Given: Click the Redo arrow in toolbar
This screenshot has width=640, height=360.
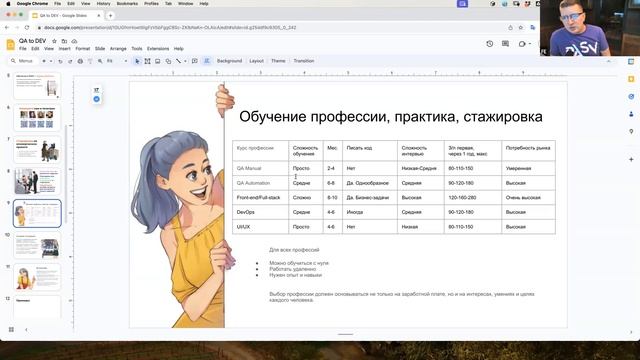Looking at the screenshot, I should [70, 61].
